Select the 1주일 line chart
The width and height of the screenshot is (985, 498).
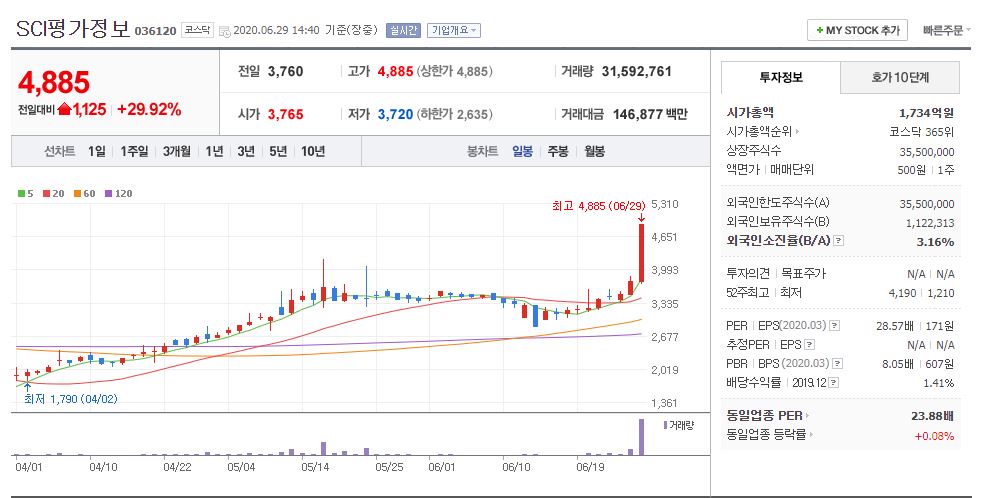(x=134, y=151)
